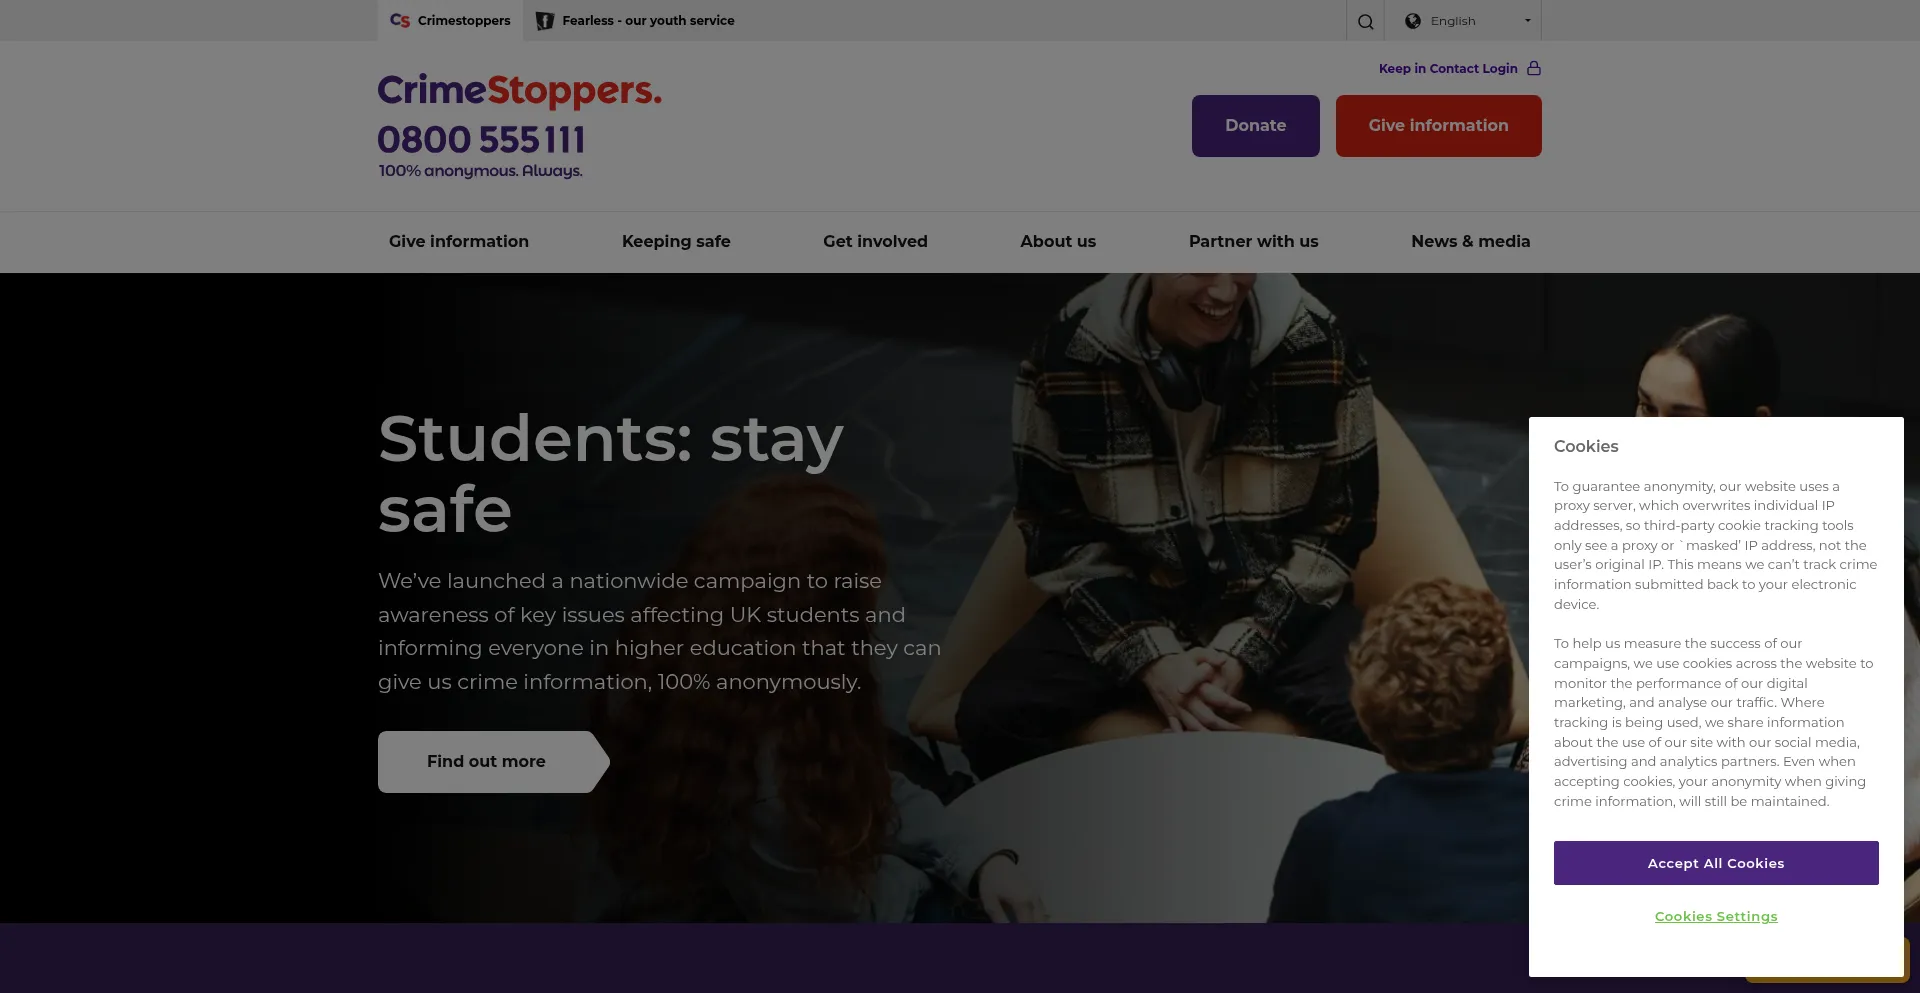Image resolution: width=1920 pixels, height=993 pixels.
Task: Expand the language selector arrow
Action: pyautogui.click(x=1527, y=21)
